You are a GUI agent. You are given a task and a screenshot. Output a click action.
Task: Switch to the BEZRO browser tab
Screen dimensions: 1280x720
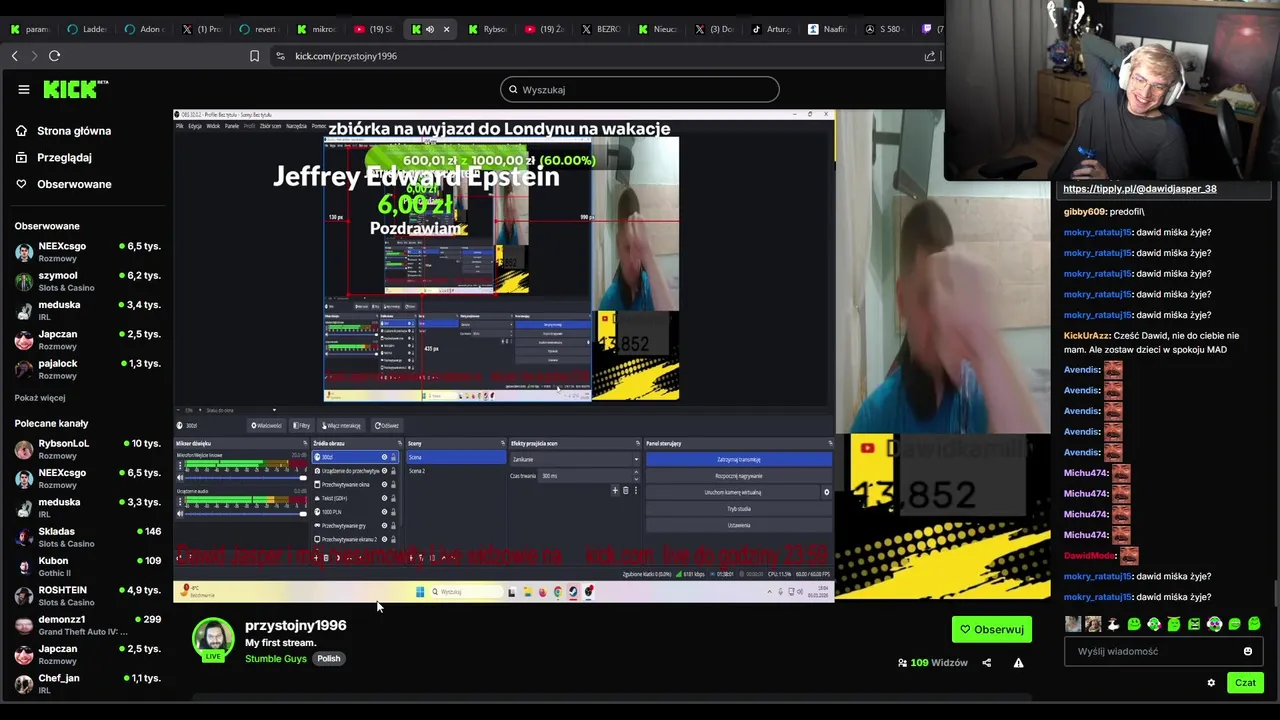click(x=602, y=29)
